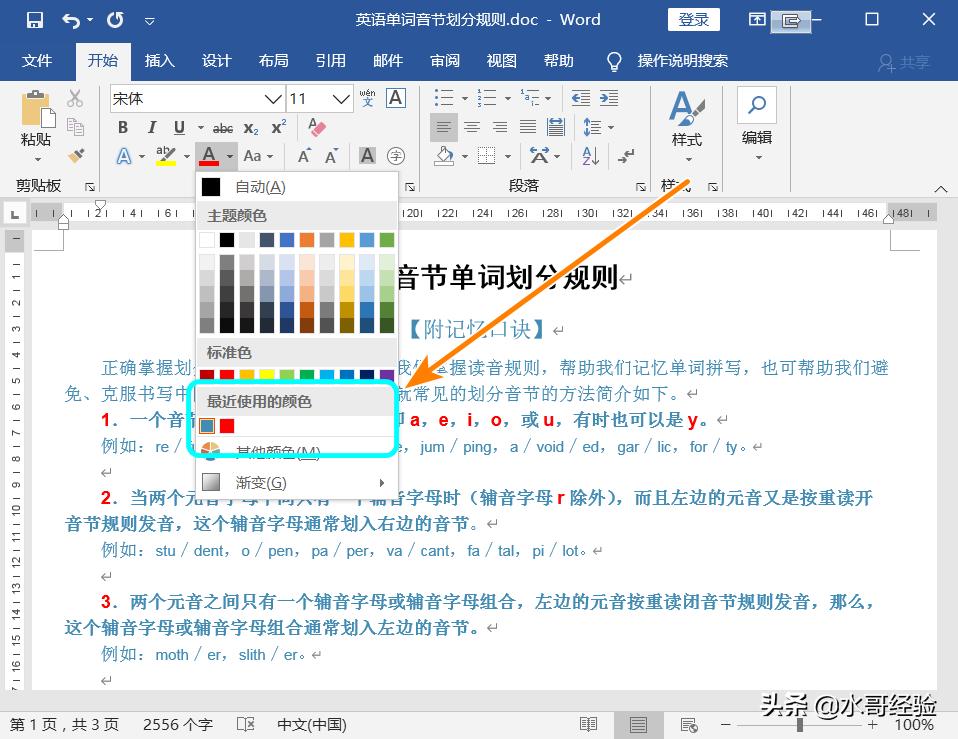Viewport: 958px width, 739px height.
Task: Save the document
Action: click(36, 19)
